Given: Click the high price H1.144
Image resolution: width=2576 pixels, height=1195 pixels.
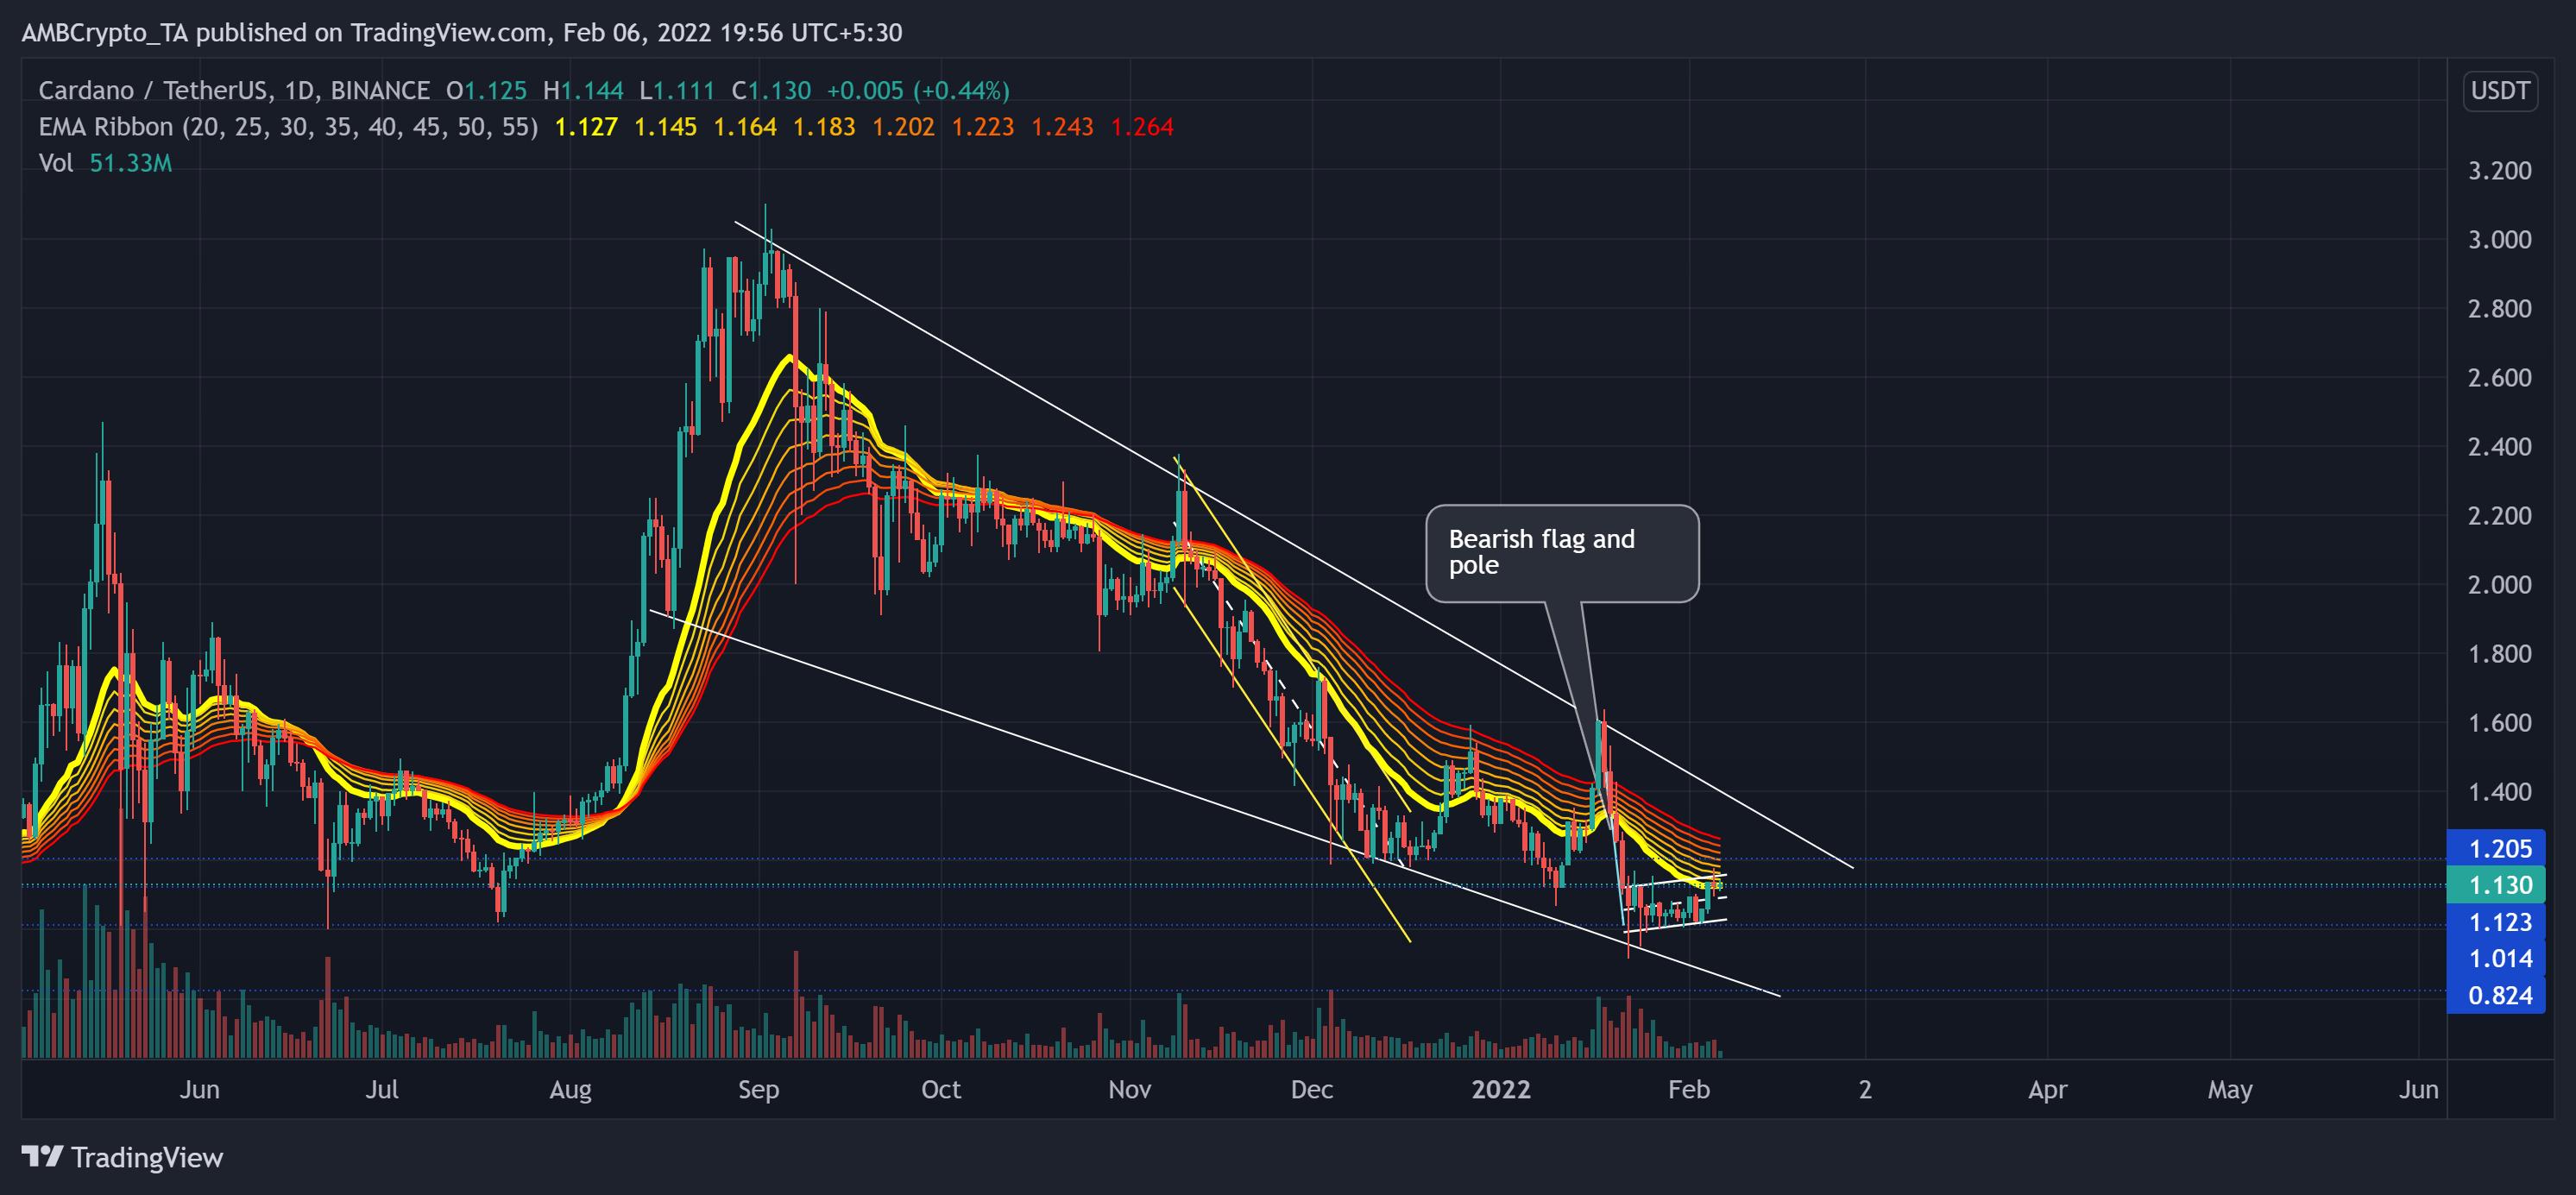Looking at the screenshot, I should point(583,91).
